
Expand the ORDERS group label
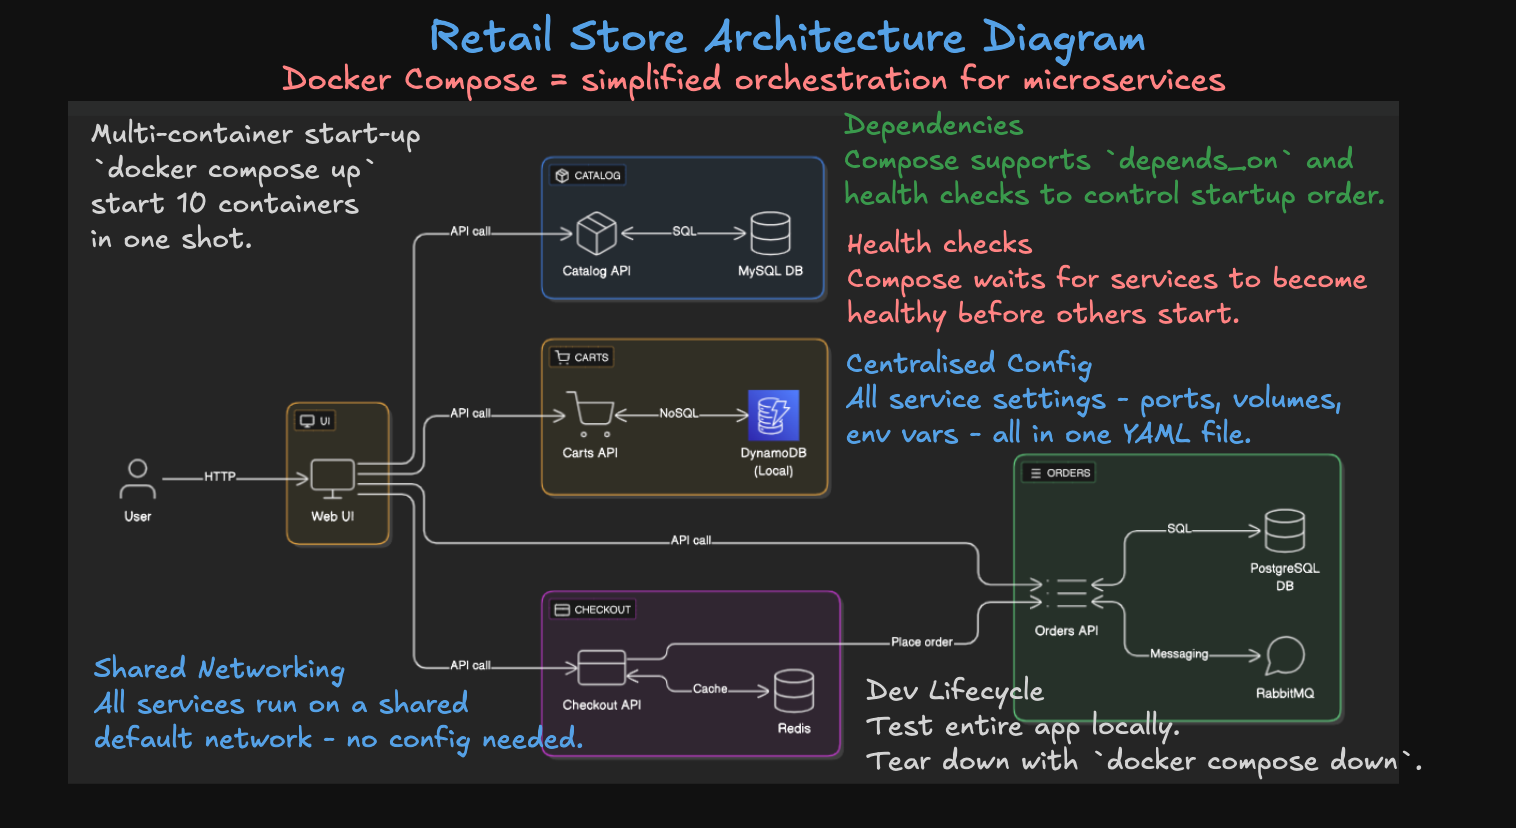(1058, 473)
